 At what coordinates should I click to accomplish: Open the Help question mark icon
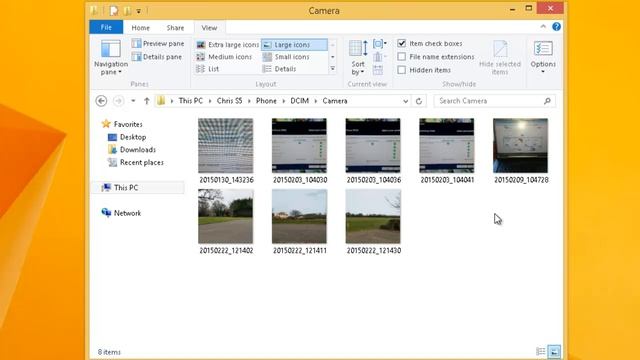point(556,27)
